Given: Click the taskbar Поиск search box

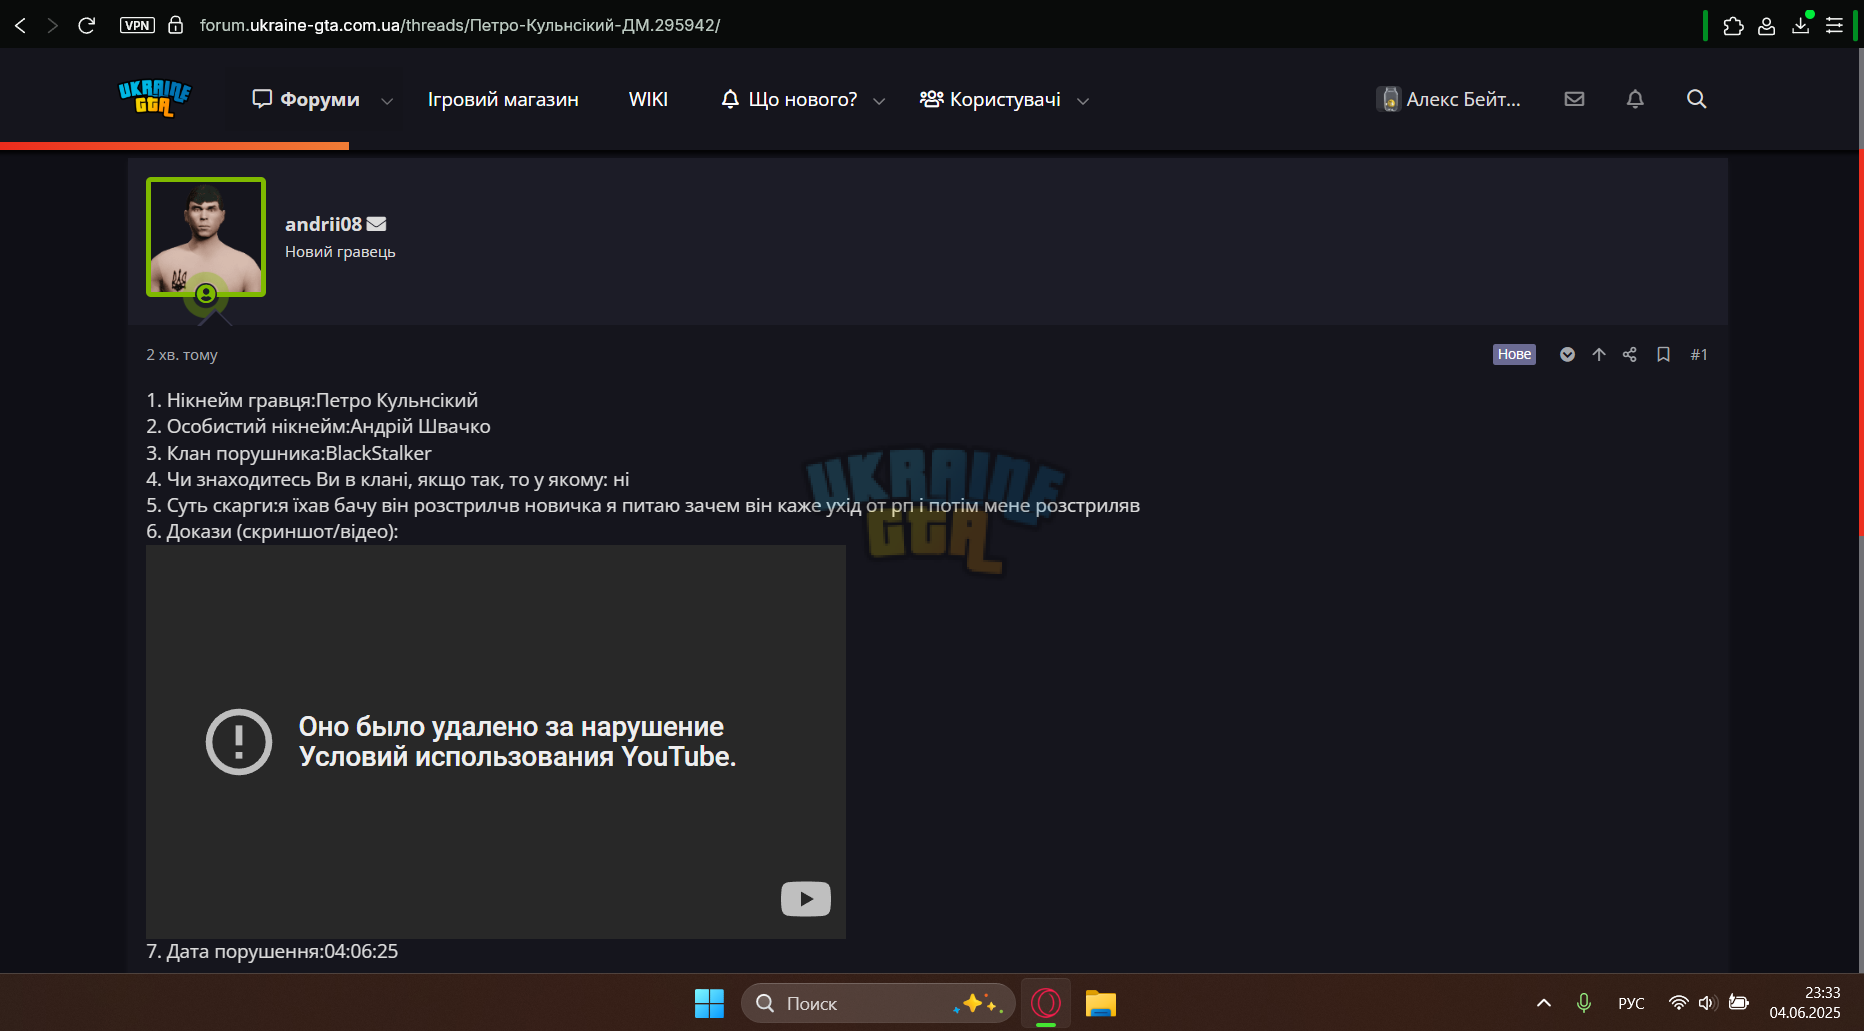Looking at the screenshot, I should 878,1003.
